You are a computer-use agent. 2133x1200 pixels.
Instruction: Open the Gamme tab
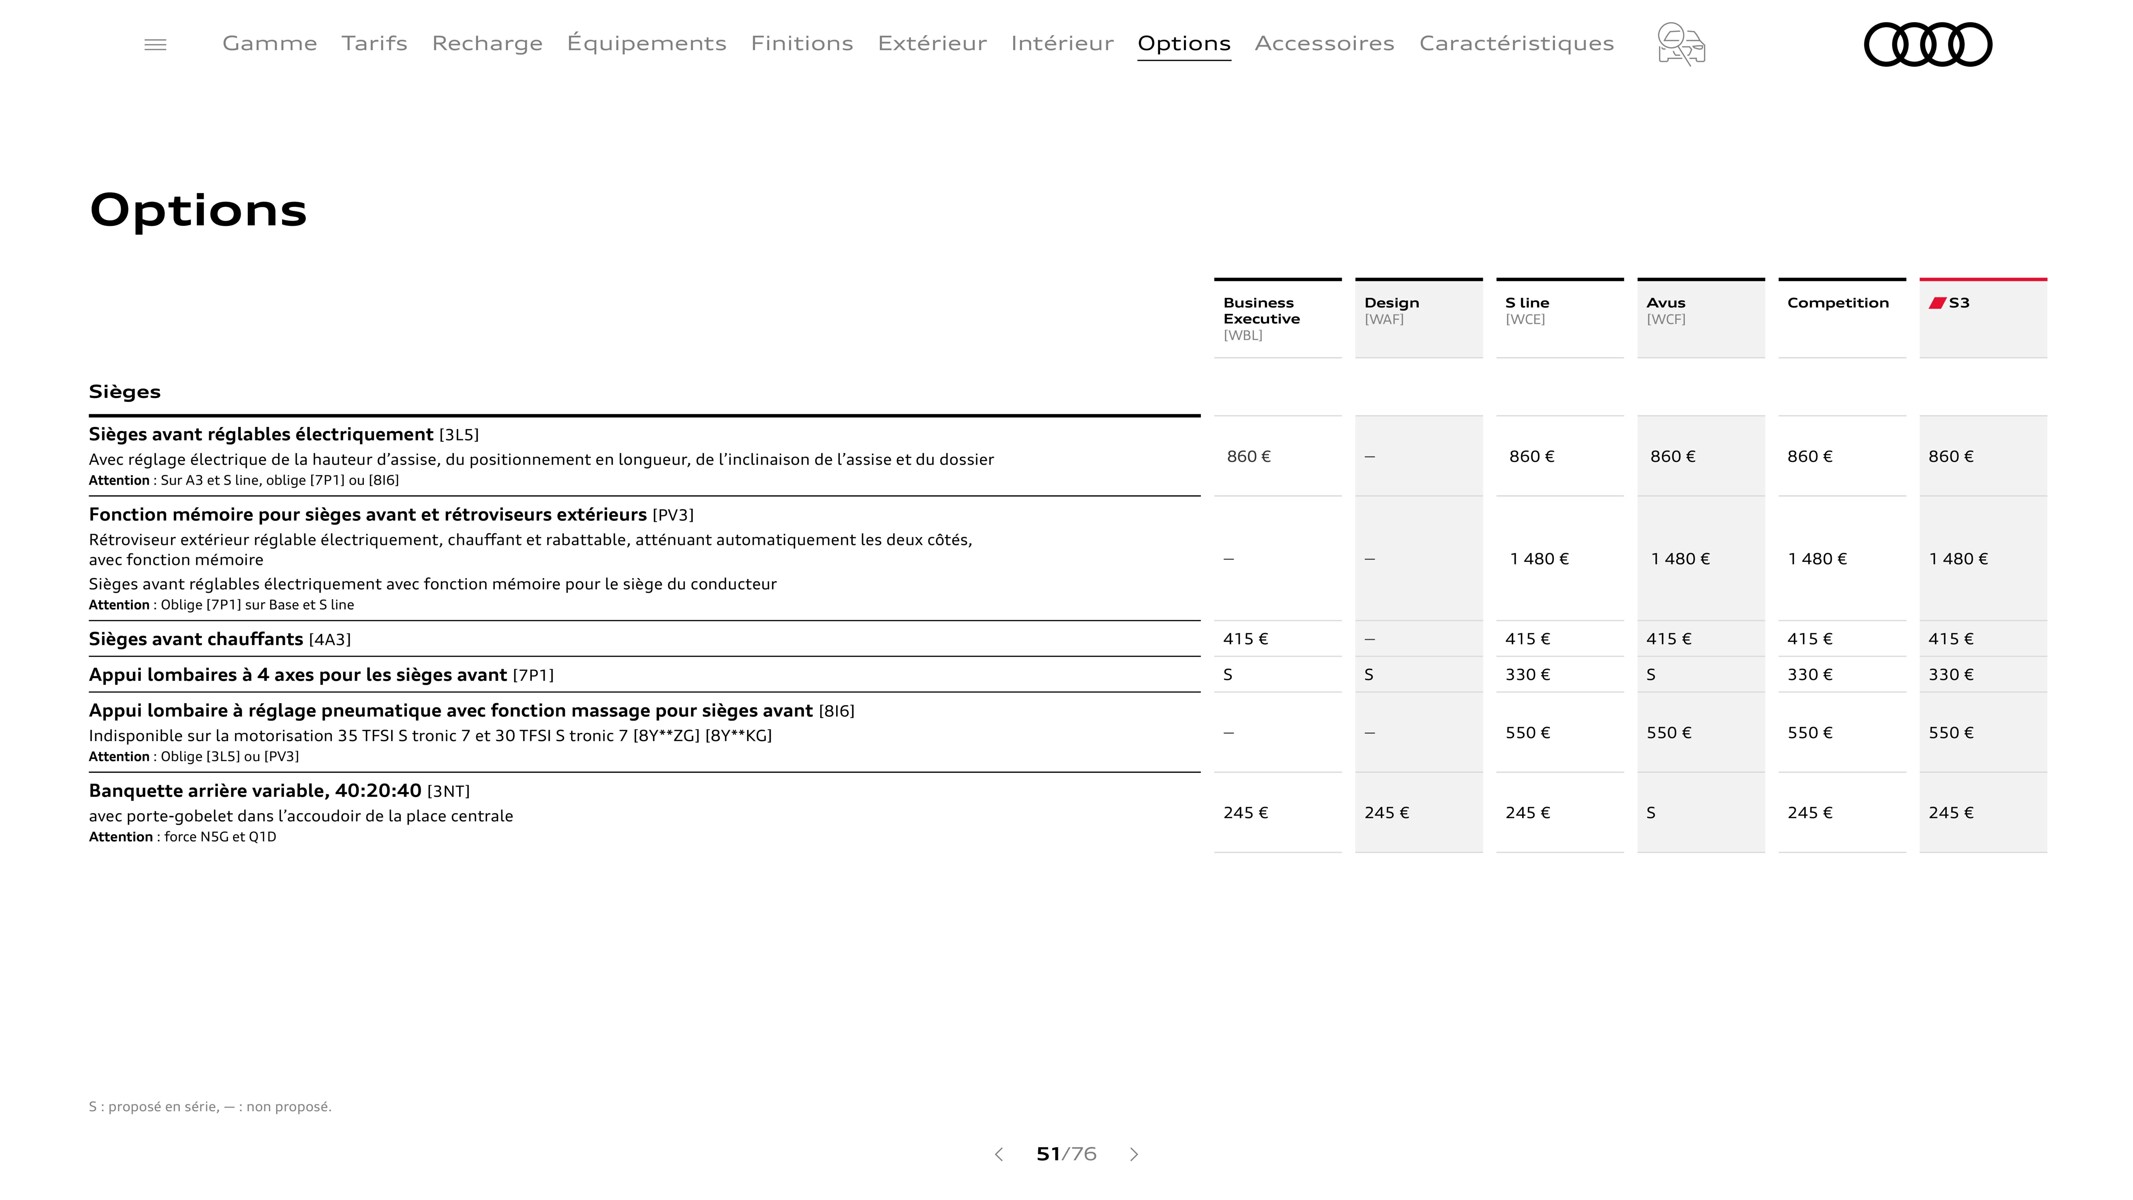(x=270, y=43)
